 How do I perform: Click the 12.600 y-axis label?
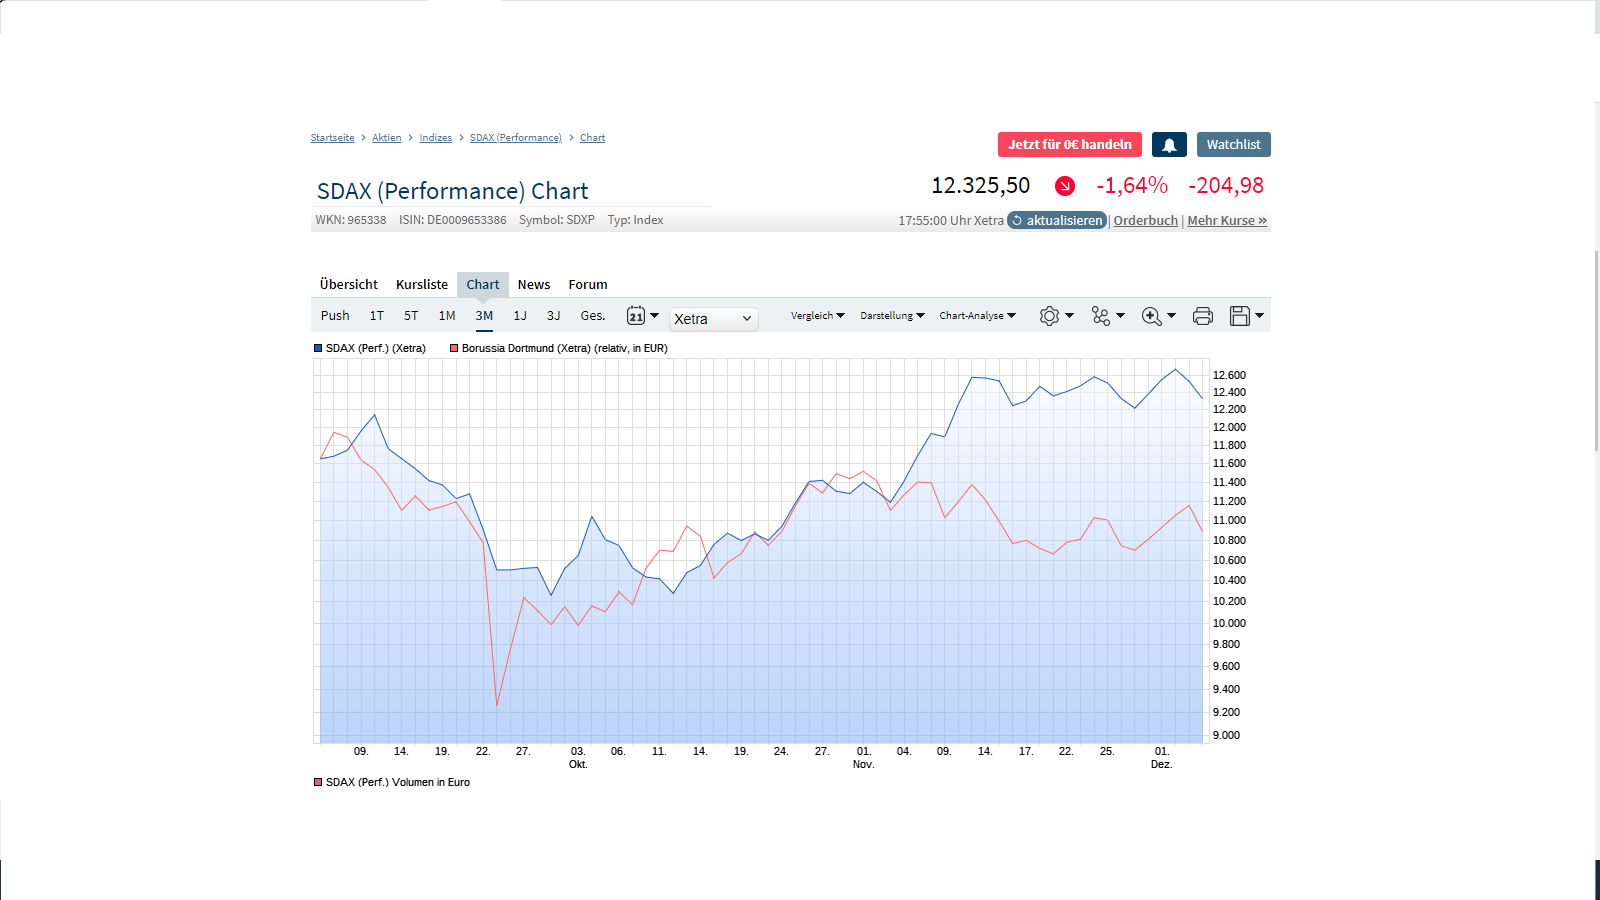click(1229, 375)
